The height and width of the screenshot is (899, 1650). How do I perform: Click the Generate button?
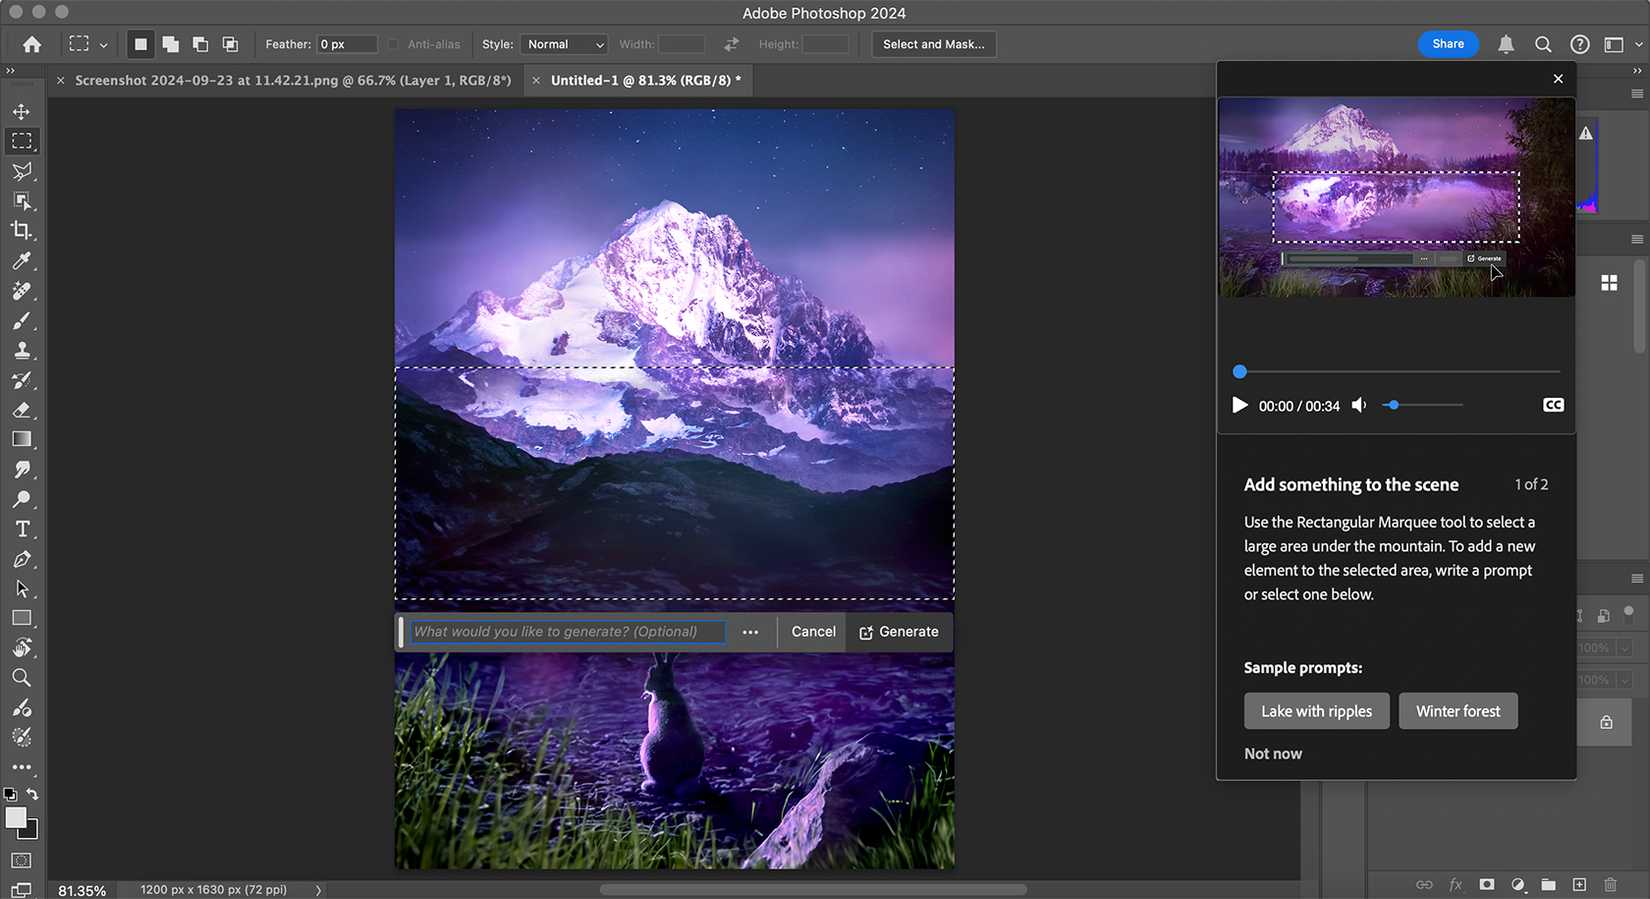899,632
